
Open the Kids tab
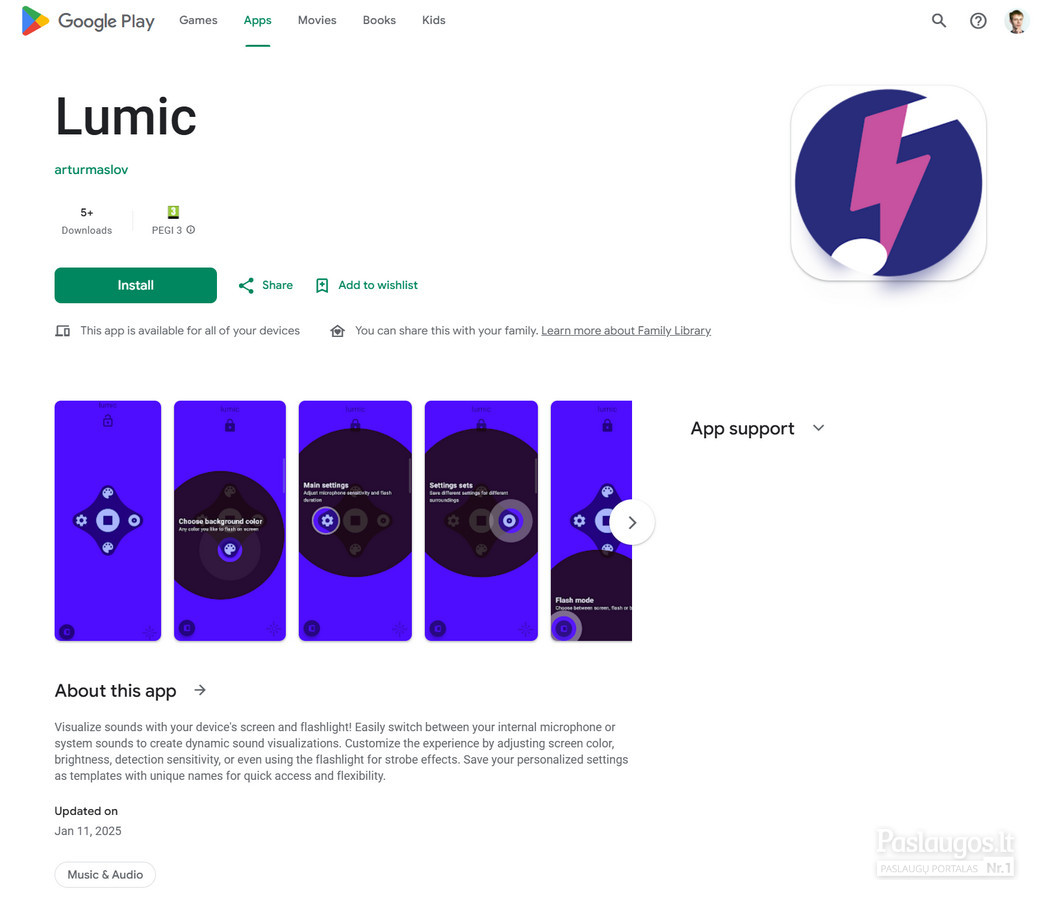click(434, 21)
